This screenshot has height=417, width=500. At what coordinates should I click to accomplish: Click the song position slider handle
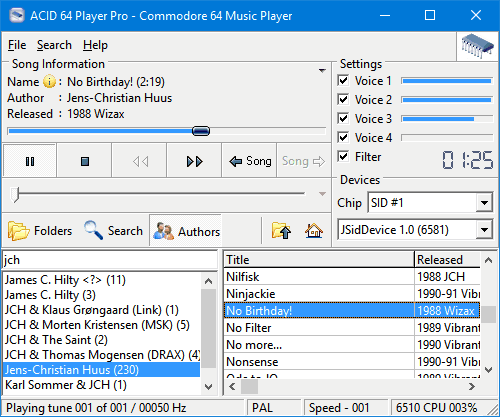[201, 131]
